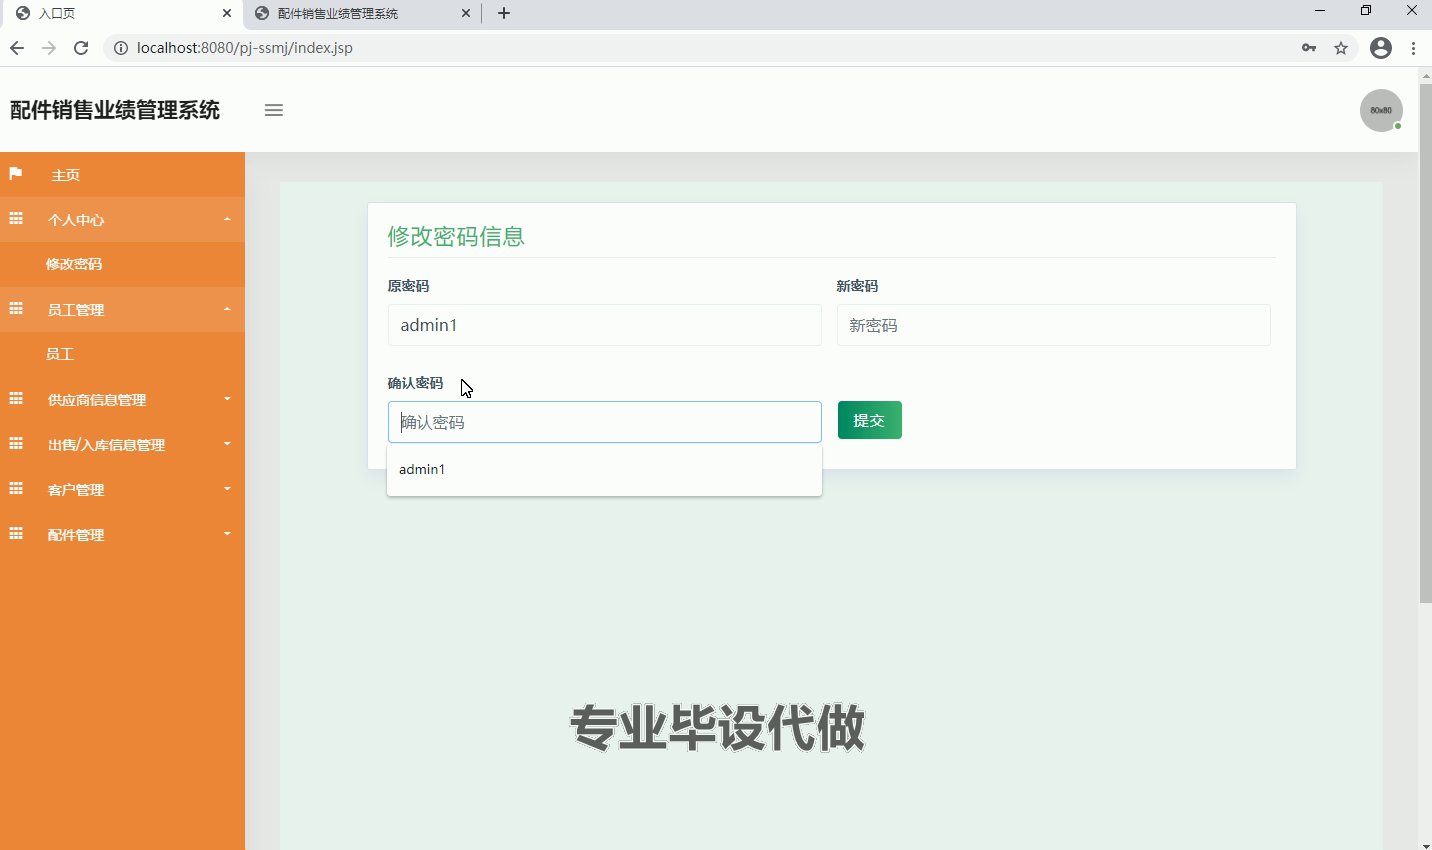Click scrollbar down arrow
1432x850 pixels.
click(x=1425, y=844)
